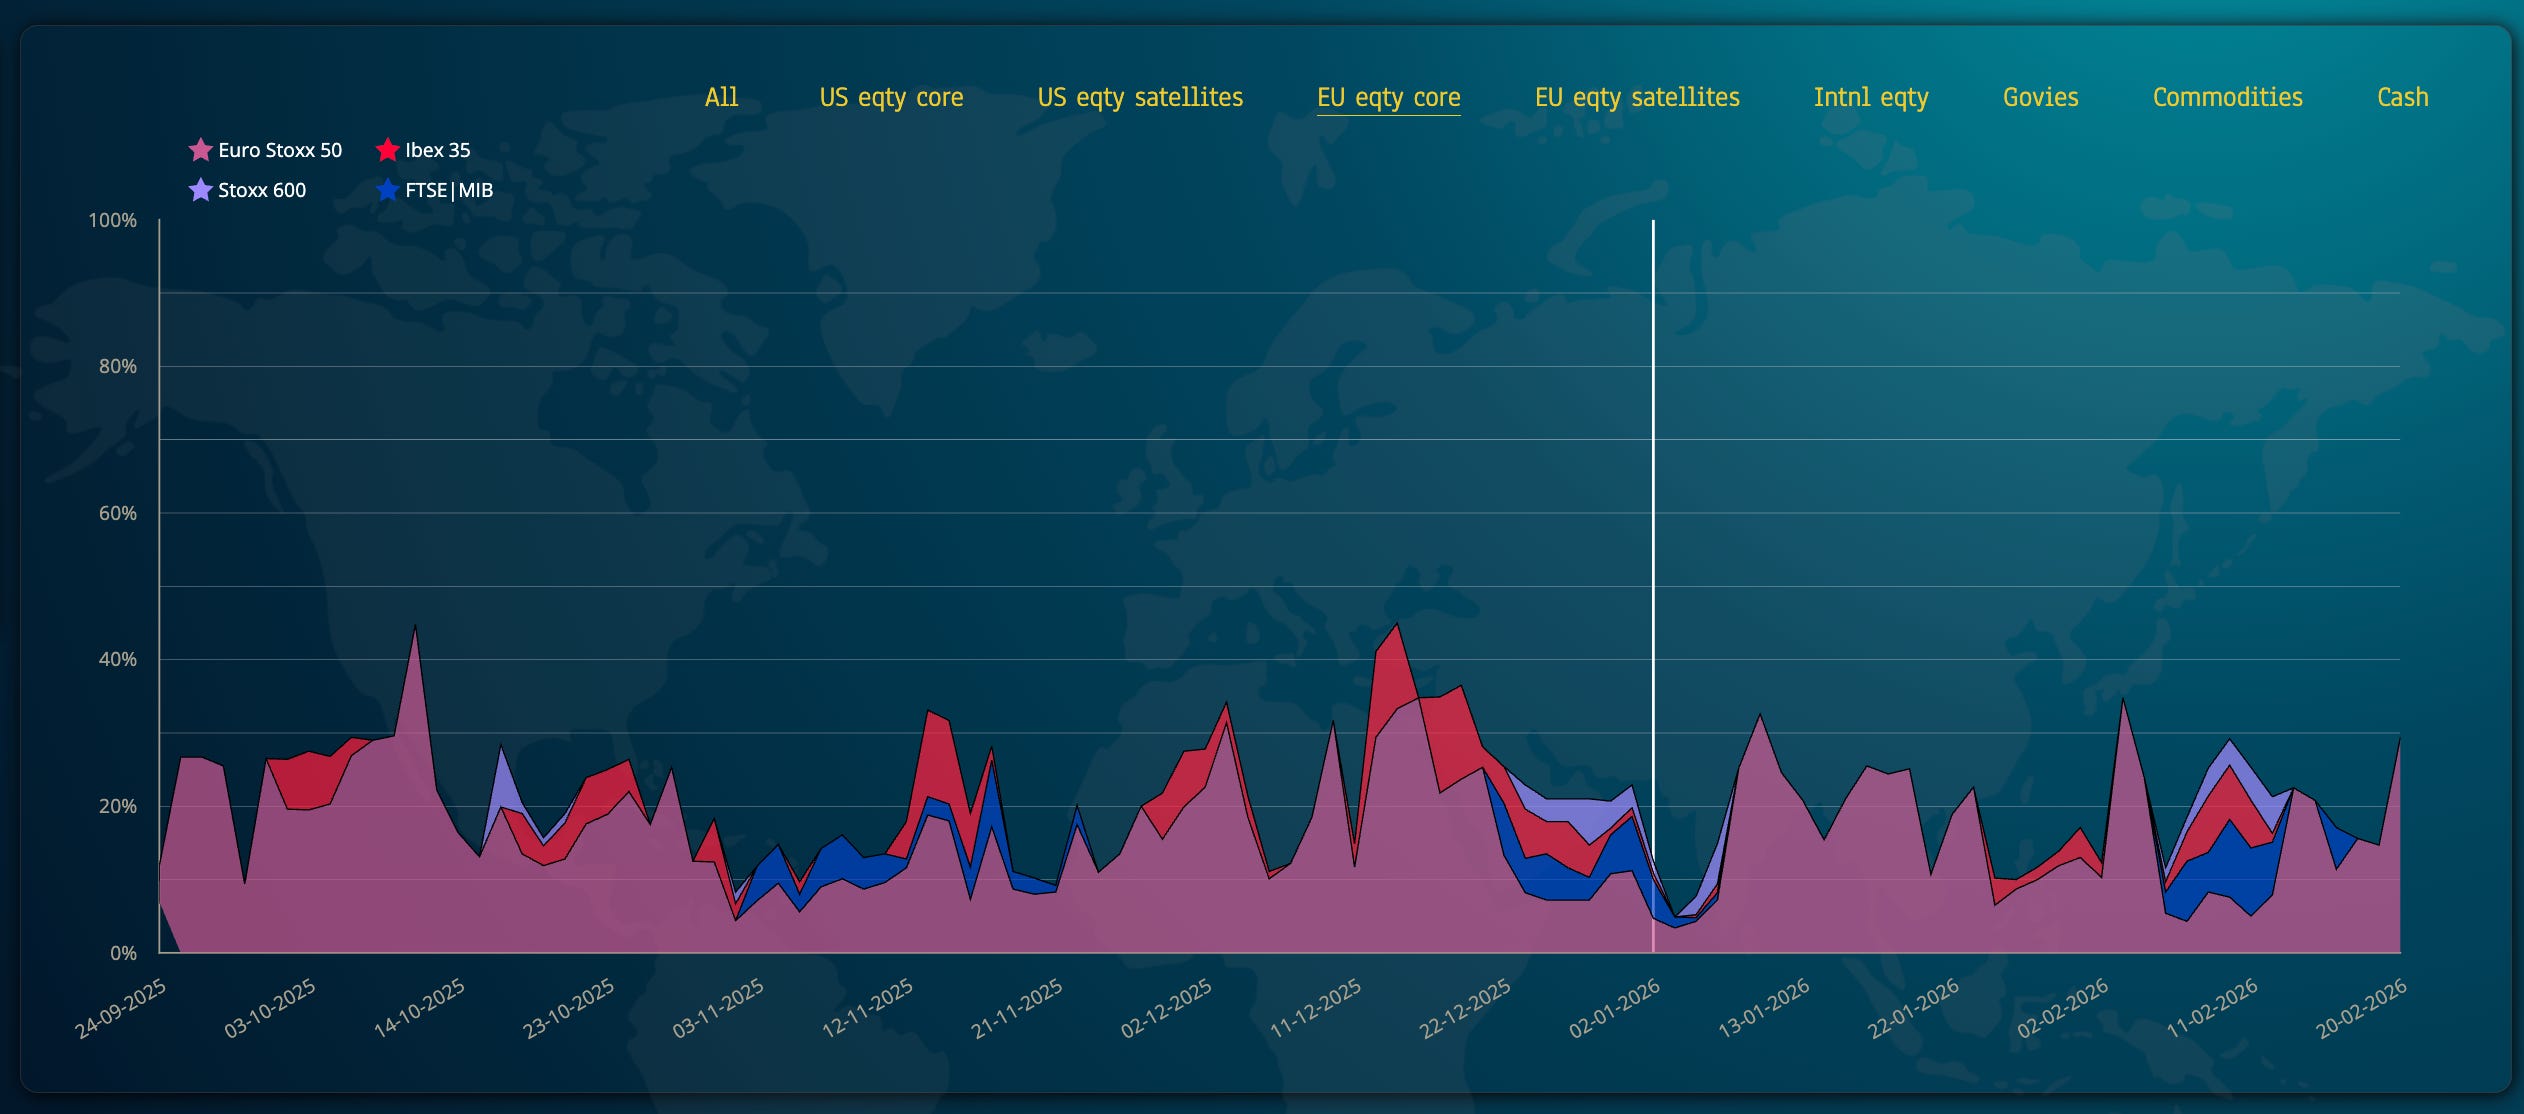Hide the Ibex 35 series via legend text
2524x1114 pixels.
point(437,150)
